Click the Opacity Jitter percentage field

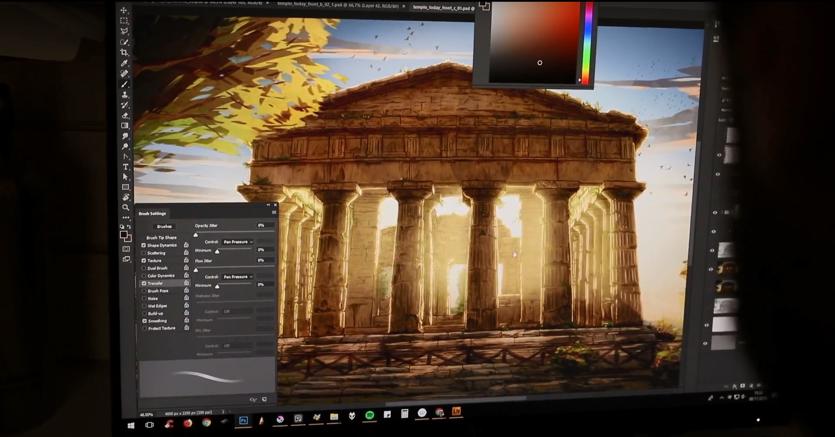[265, 226]
